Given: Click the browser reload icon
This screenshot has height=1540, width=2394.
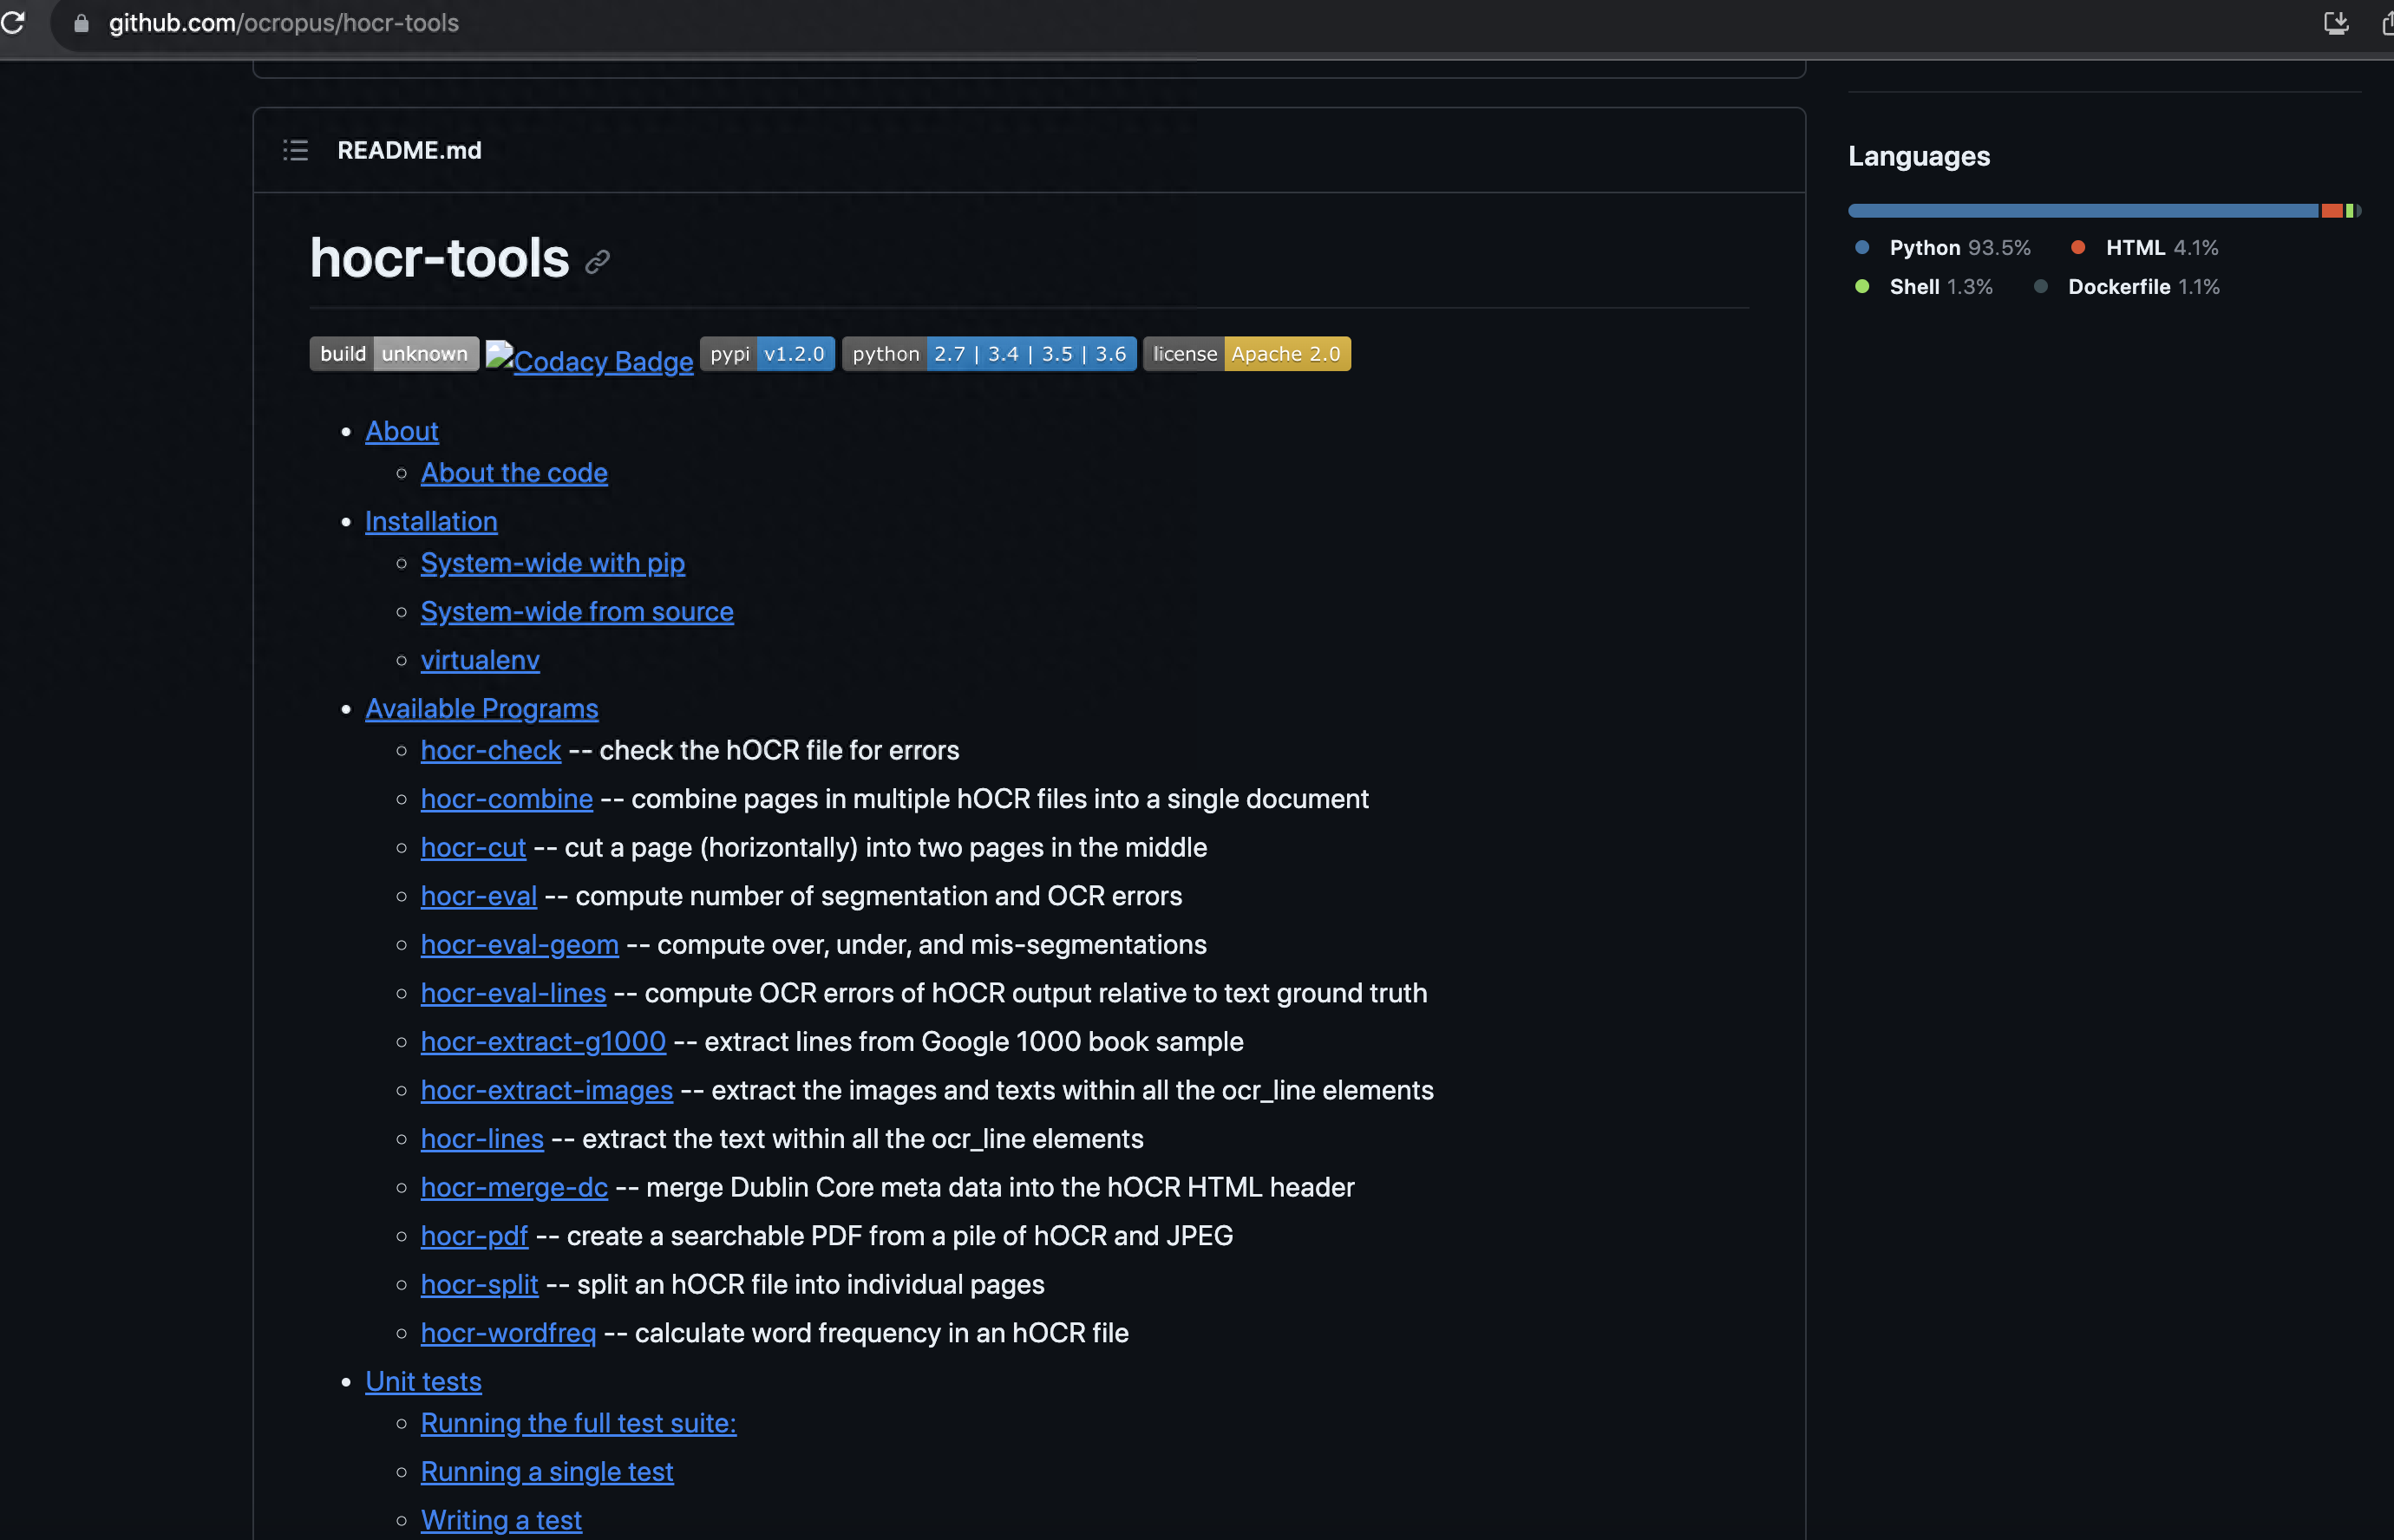Looking at the screenshot, I should click(x=14, y=23).
